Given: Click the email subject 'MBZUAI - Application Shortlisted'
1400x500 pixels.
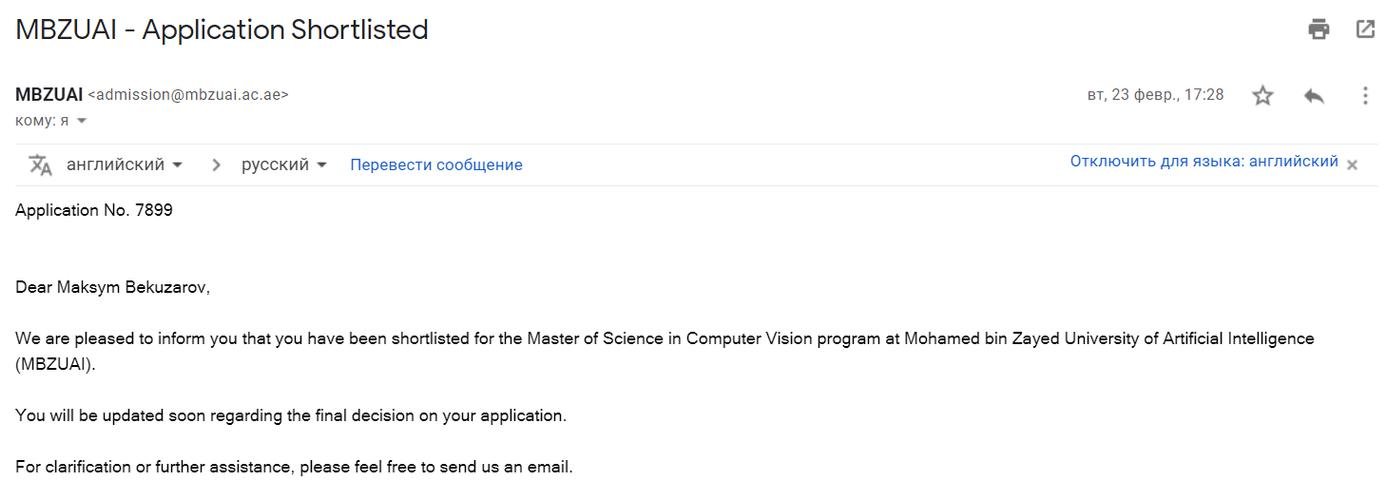Looking at the screenshot, I should click(x=222, y=30).
